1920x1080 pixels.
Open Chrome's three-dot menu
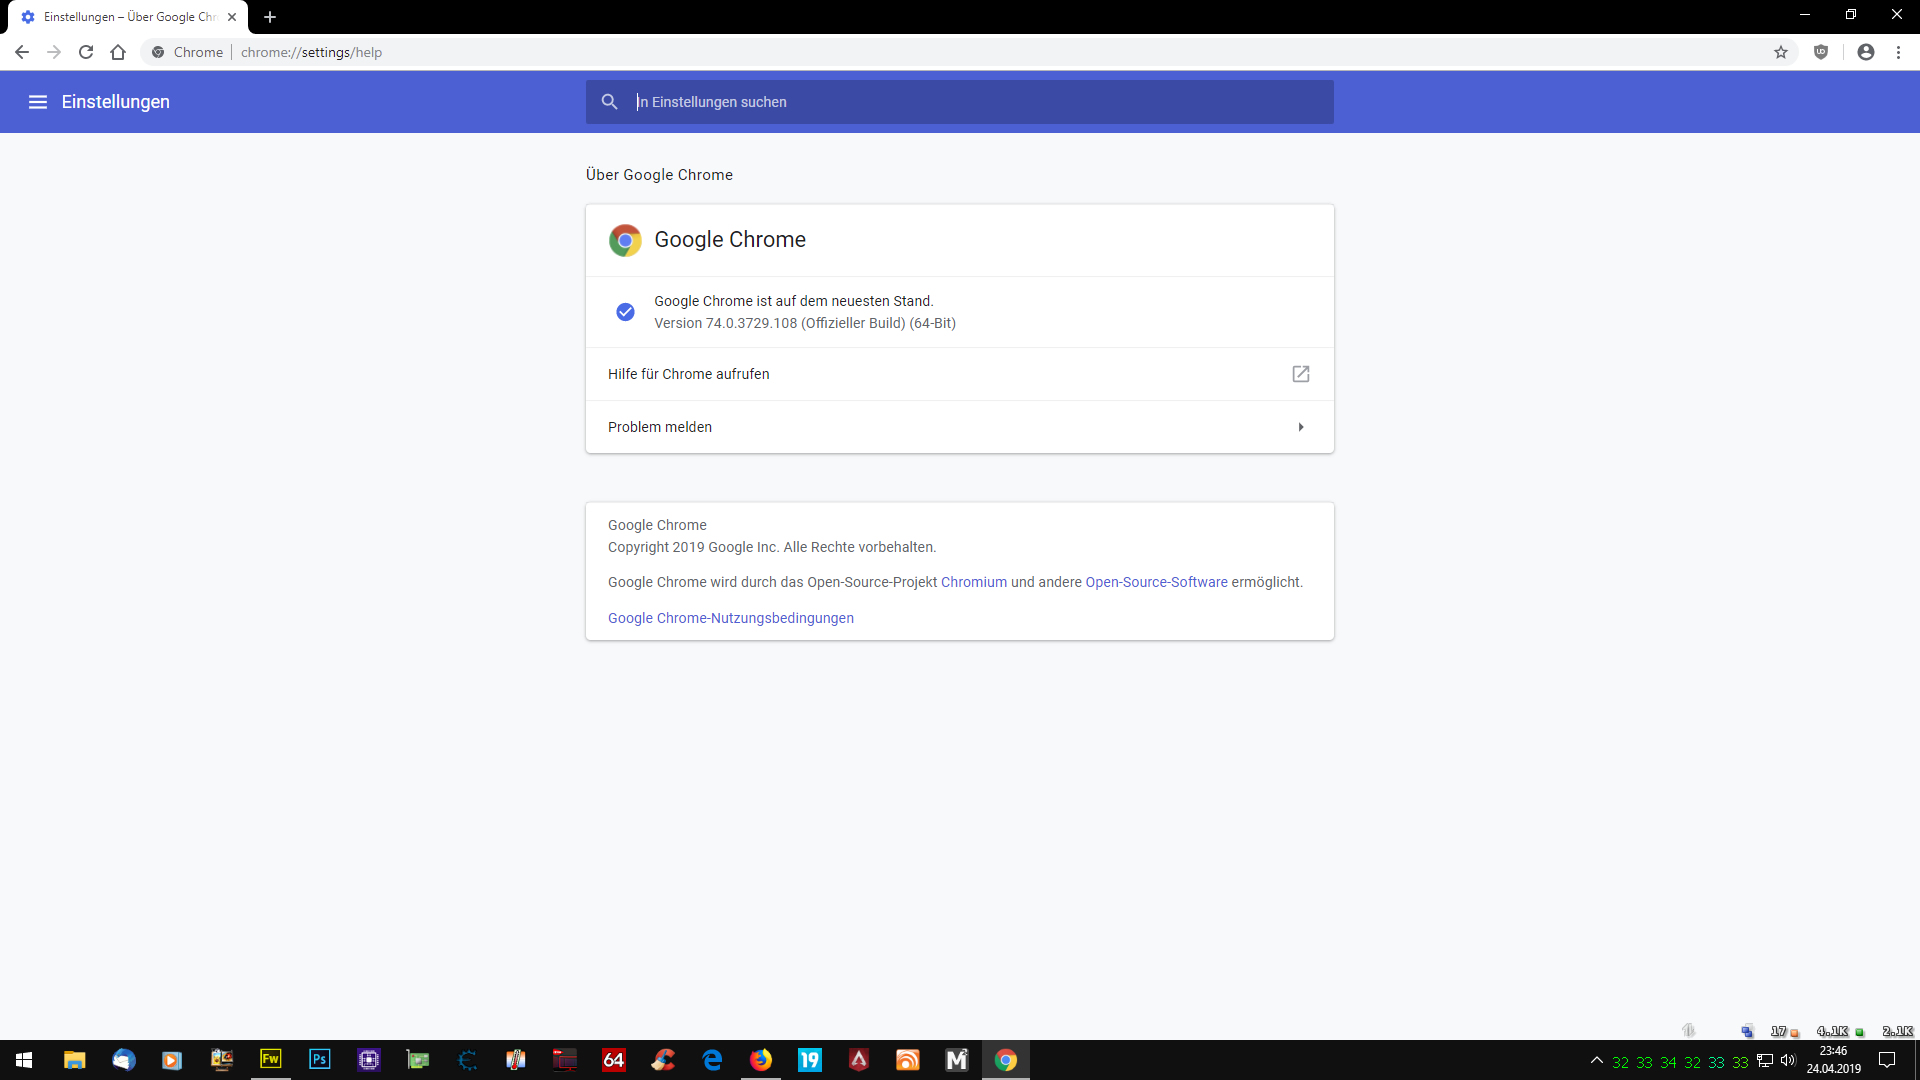(1898, 52)
